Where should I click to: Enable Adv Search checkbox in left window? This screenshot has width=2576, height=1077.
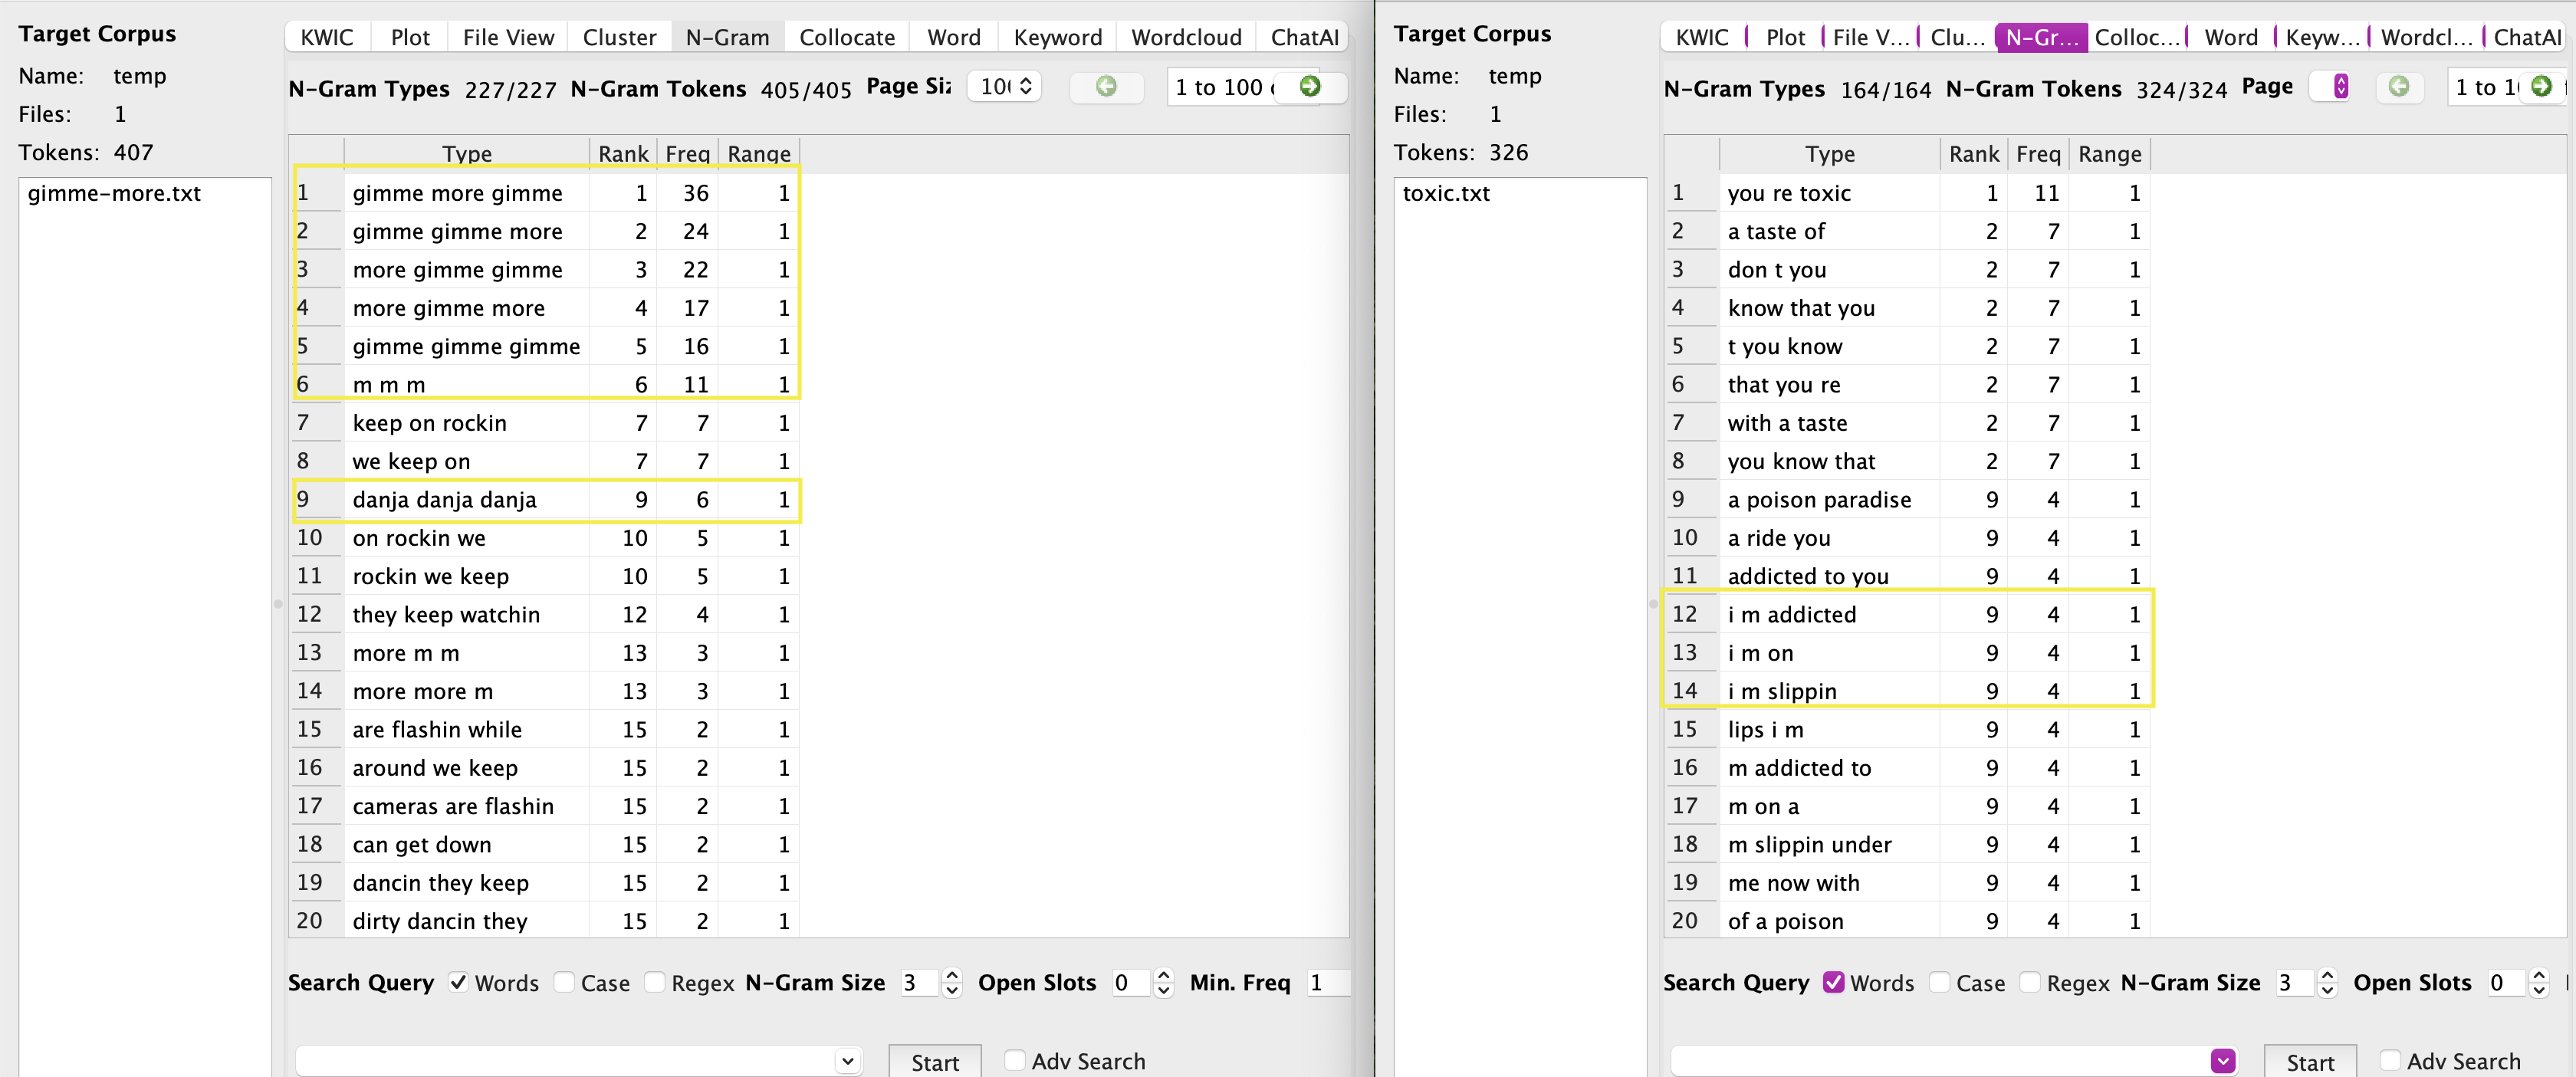coord(1015,1061)
